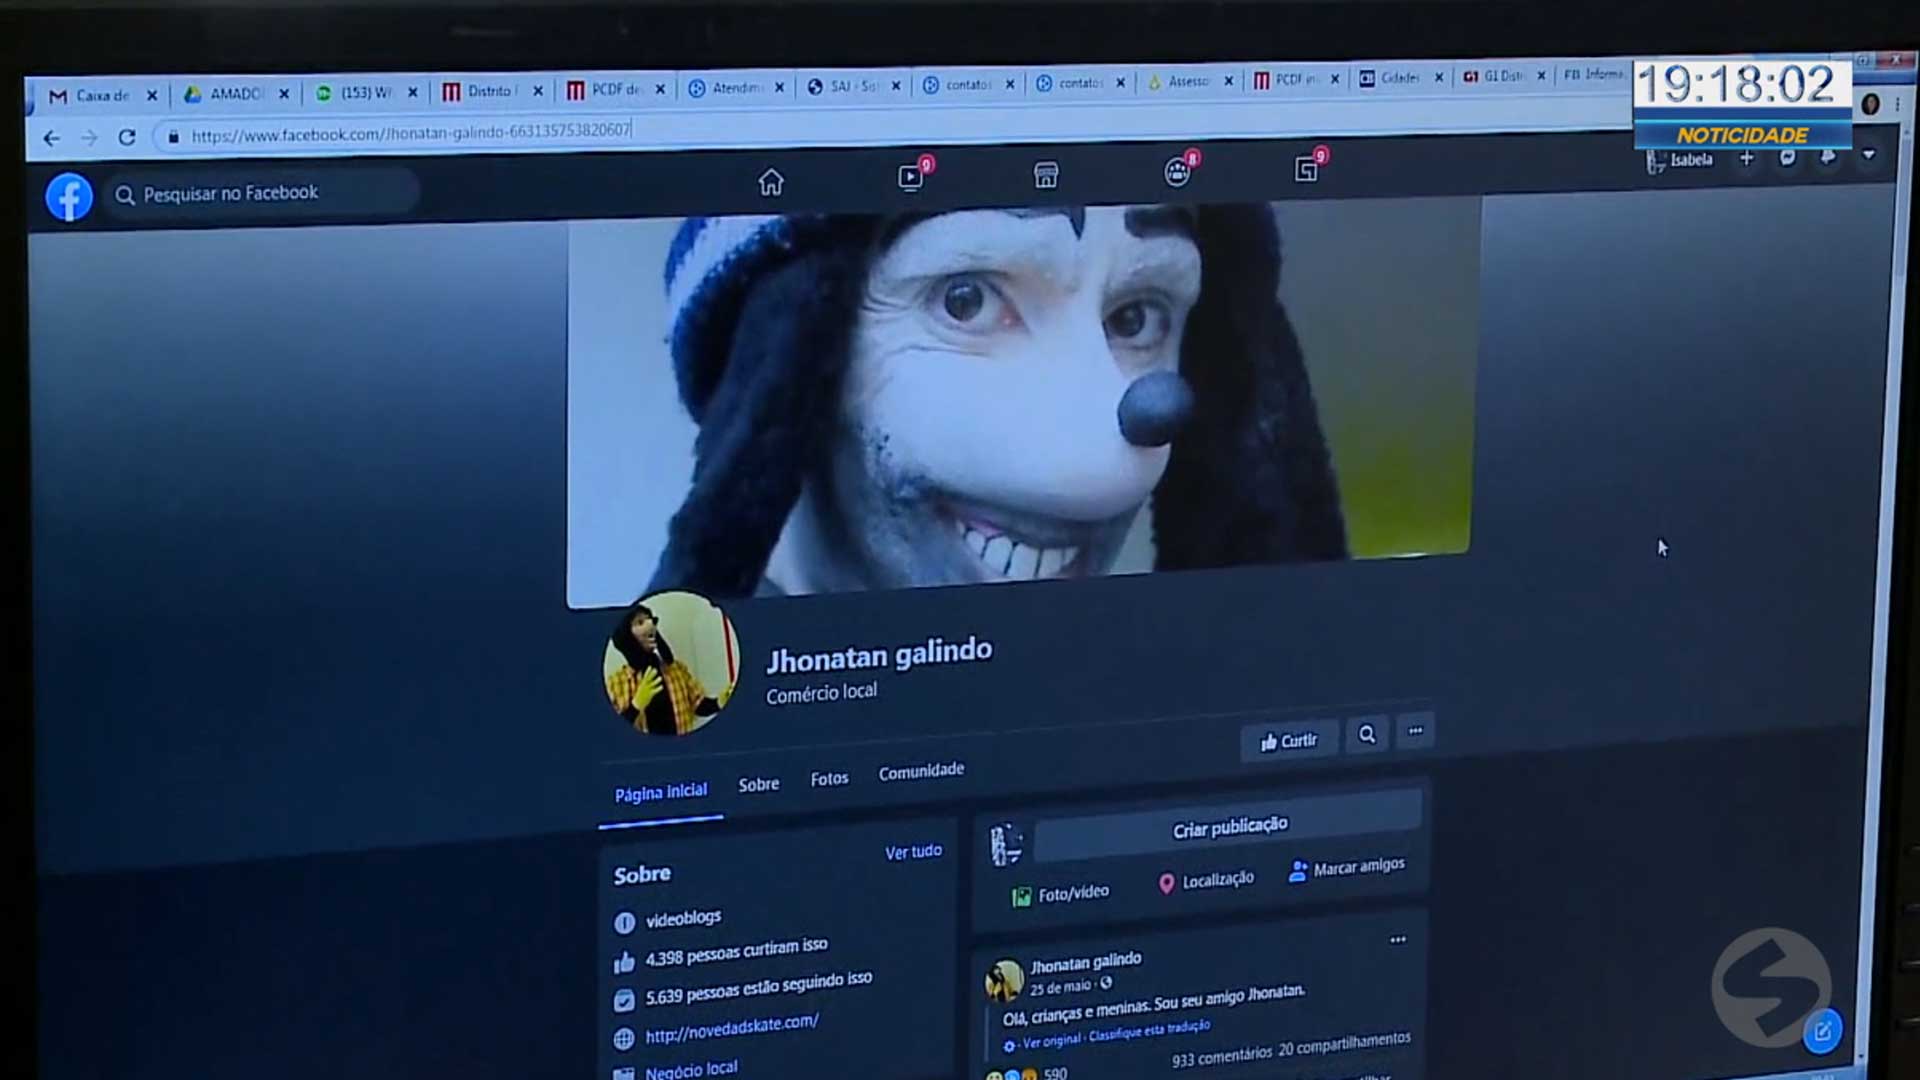
Task: Click the Foto/vídeo option
Action: tap(1060, 894)
